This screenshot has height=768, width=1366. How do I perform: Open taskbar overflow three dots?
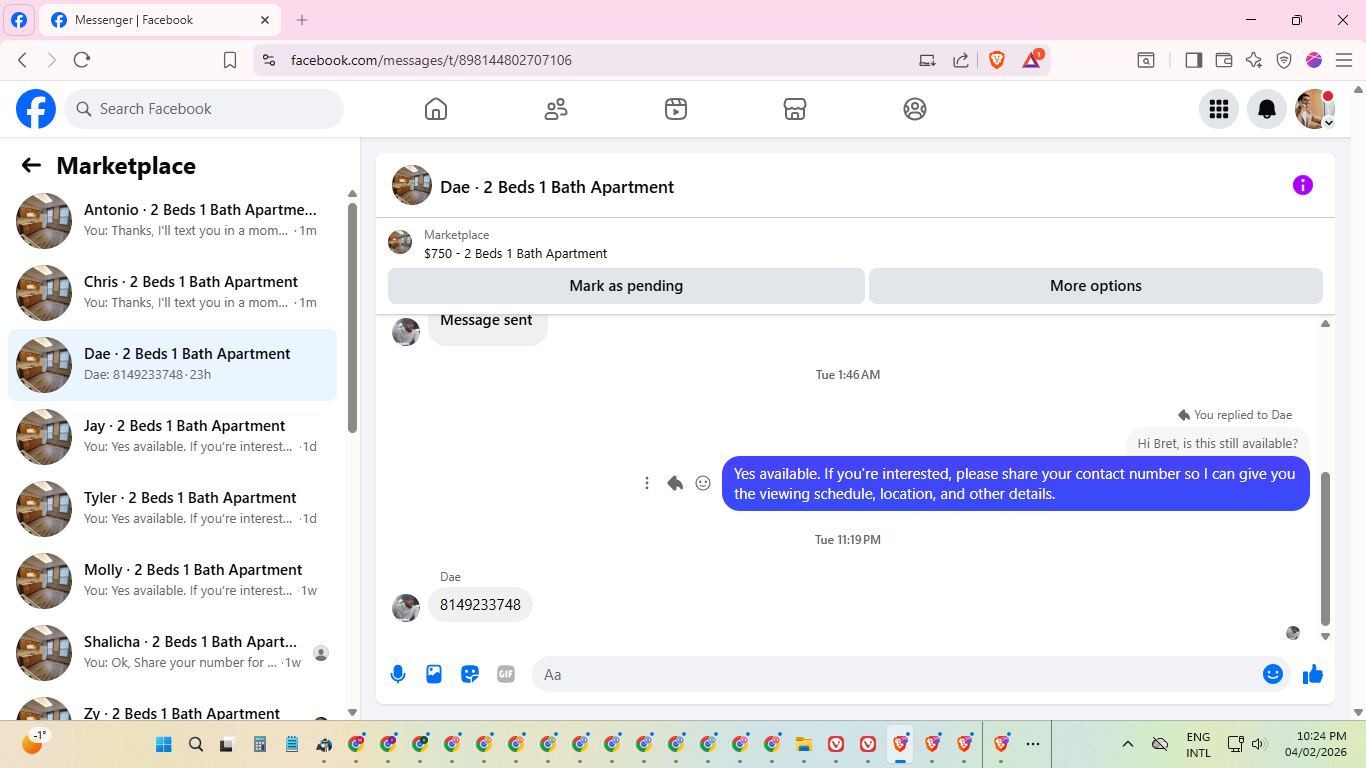tap(1033, 744)
